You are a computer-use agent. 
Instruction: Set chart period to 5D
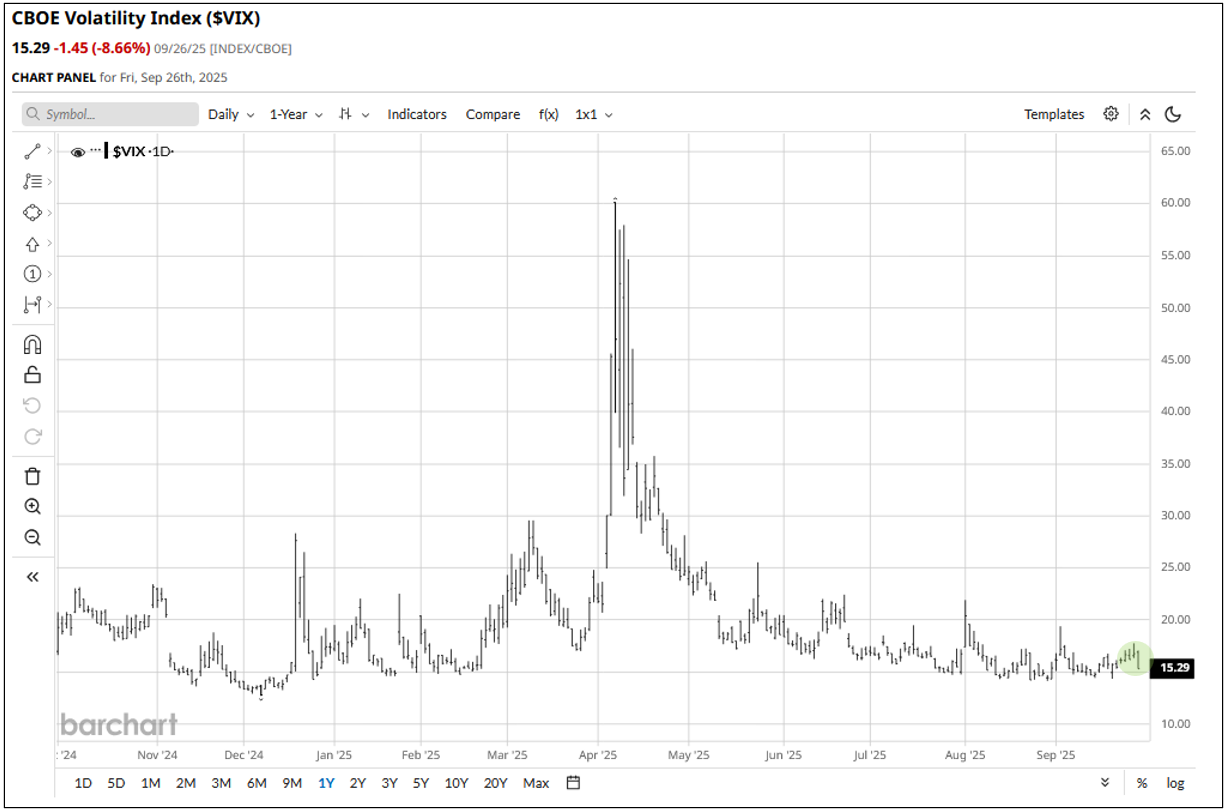[117, 783]
